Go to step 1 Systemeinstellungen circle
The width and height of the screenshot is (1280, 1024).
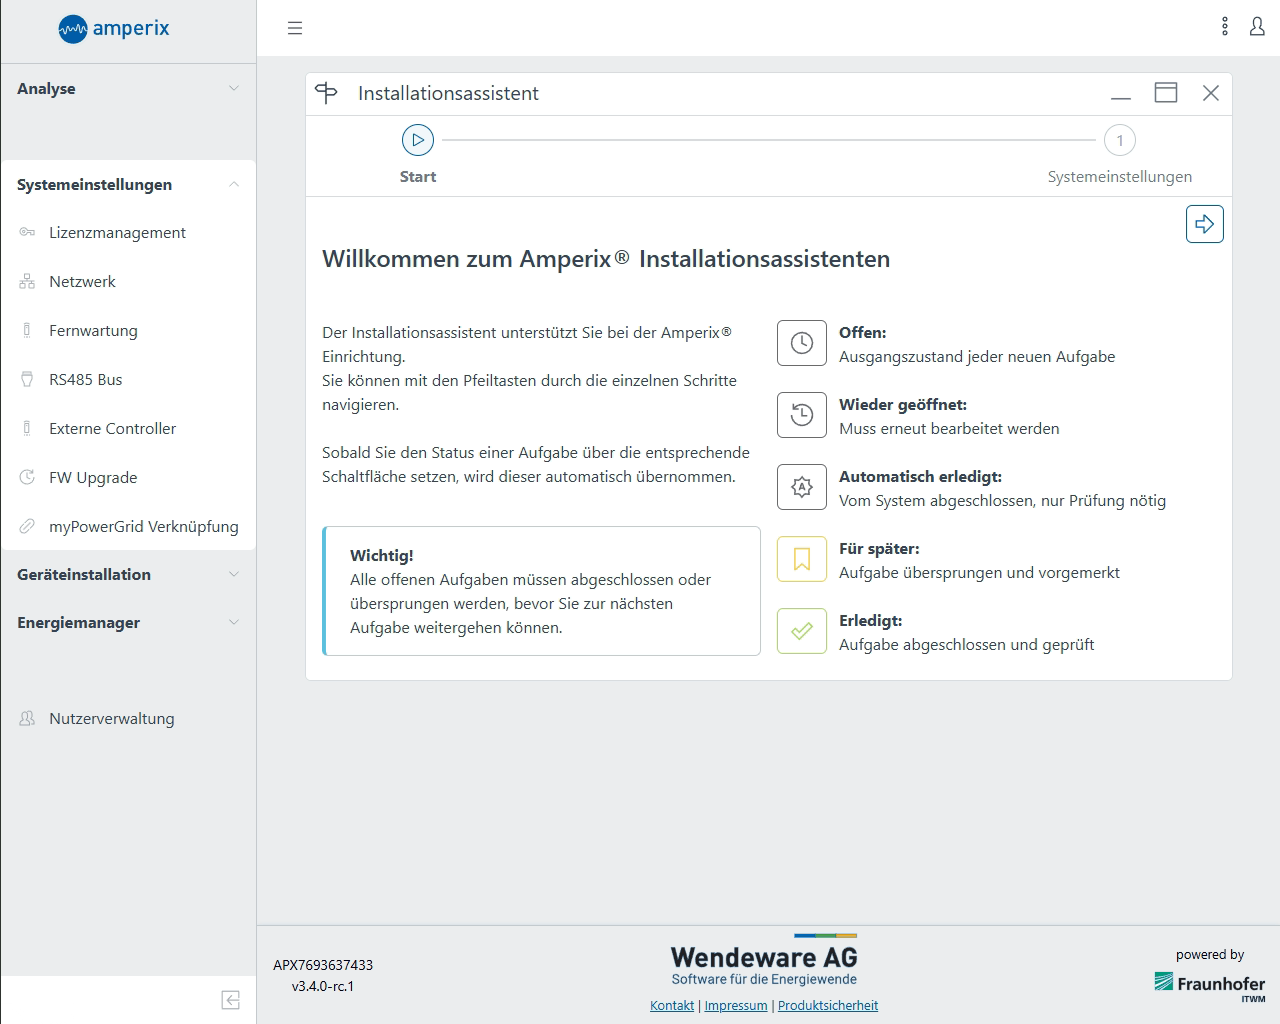(1120, 140)
